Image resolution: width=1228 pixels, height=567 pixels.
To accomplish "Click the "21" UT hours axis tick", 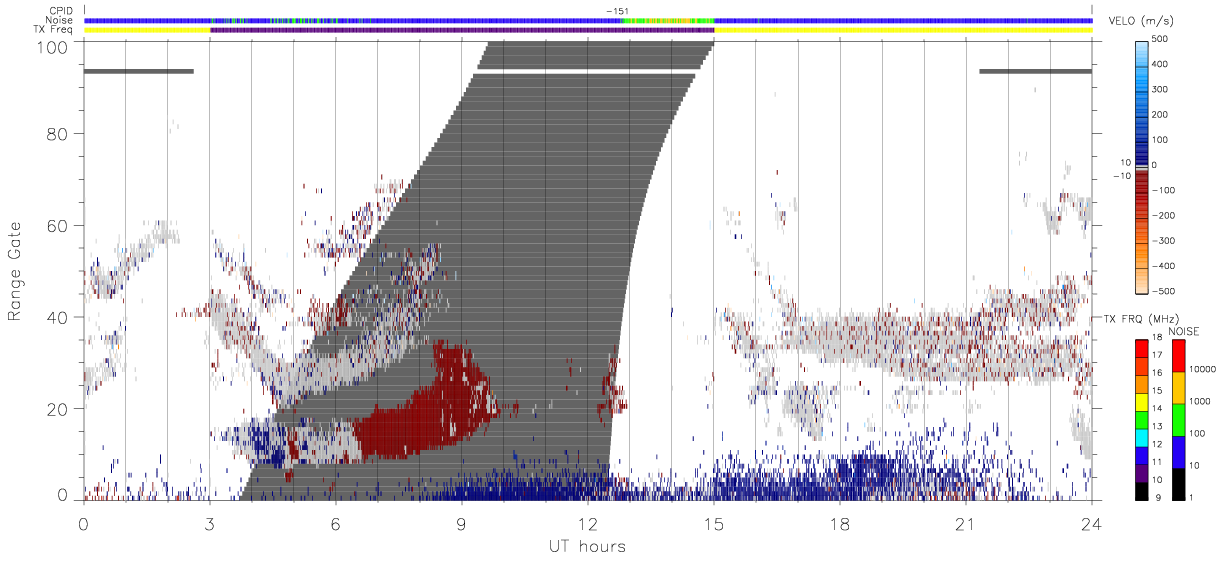I will pyautogui.click(x=966, y=524).
